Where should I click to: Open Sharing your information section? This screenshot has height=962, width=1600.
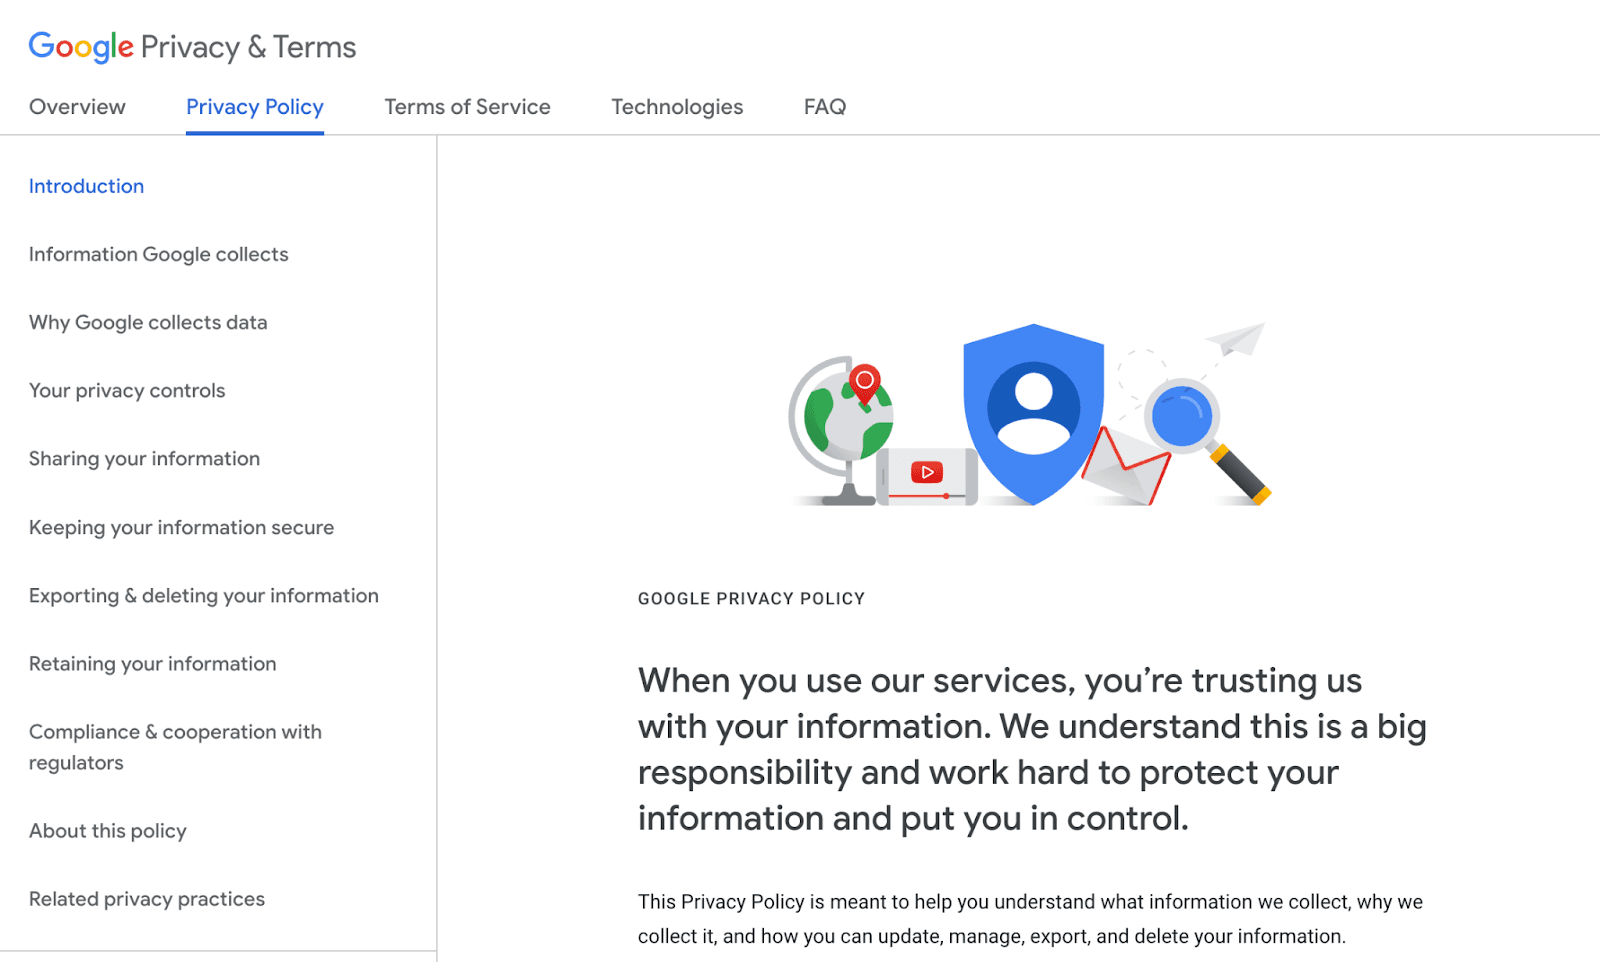pos(144,459)
